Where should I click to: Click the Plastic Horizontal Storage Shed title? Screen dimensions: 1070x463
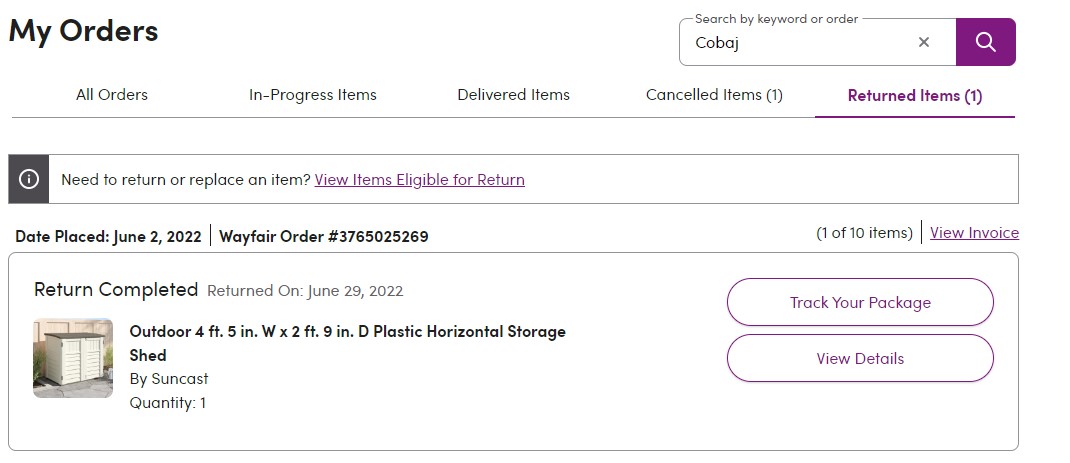point(348,343)
